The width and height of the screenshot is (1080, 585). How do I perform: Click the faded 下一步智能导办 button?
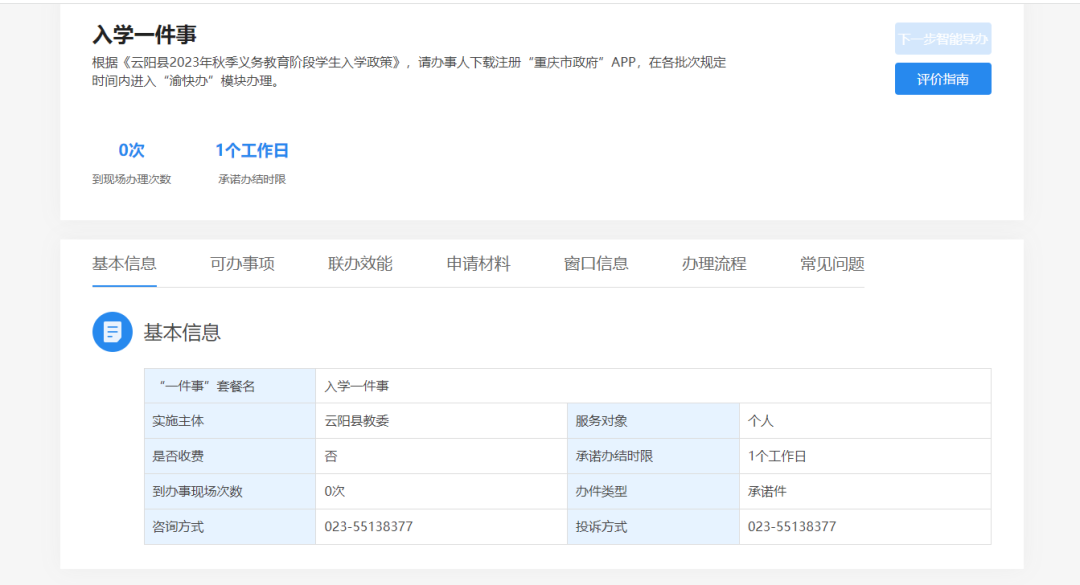(942, 39)
